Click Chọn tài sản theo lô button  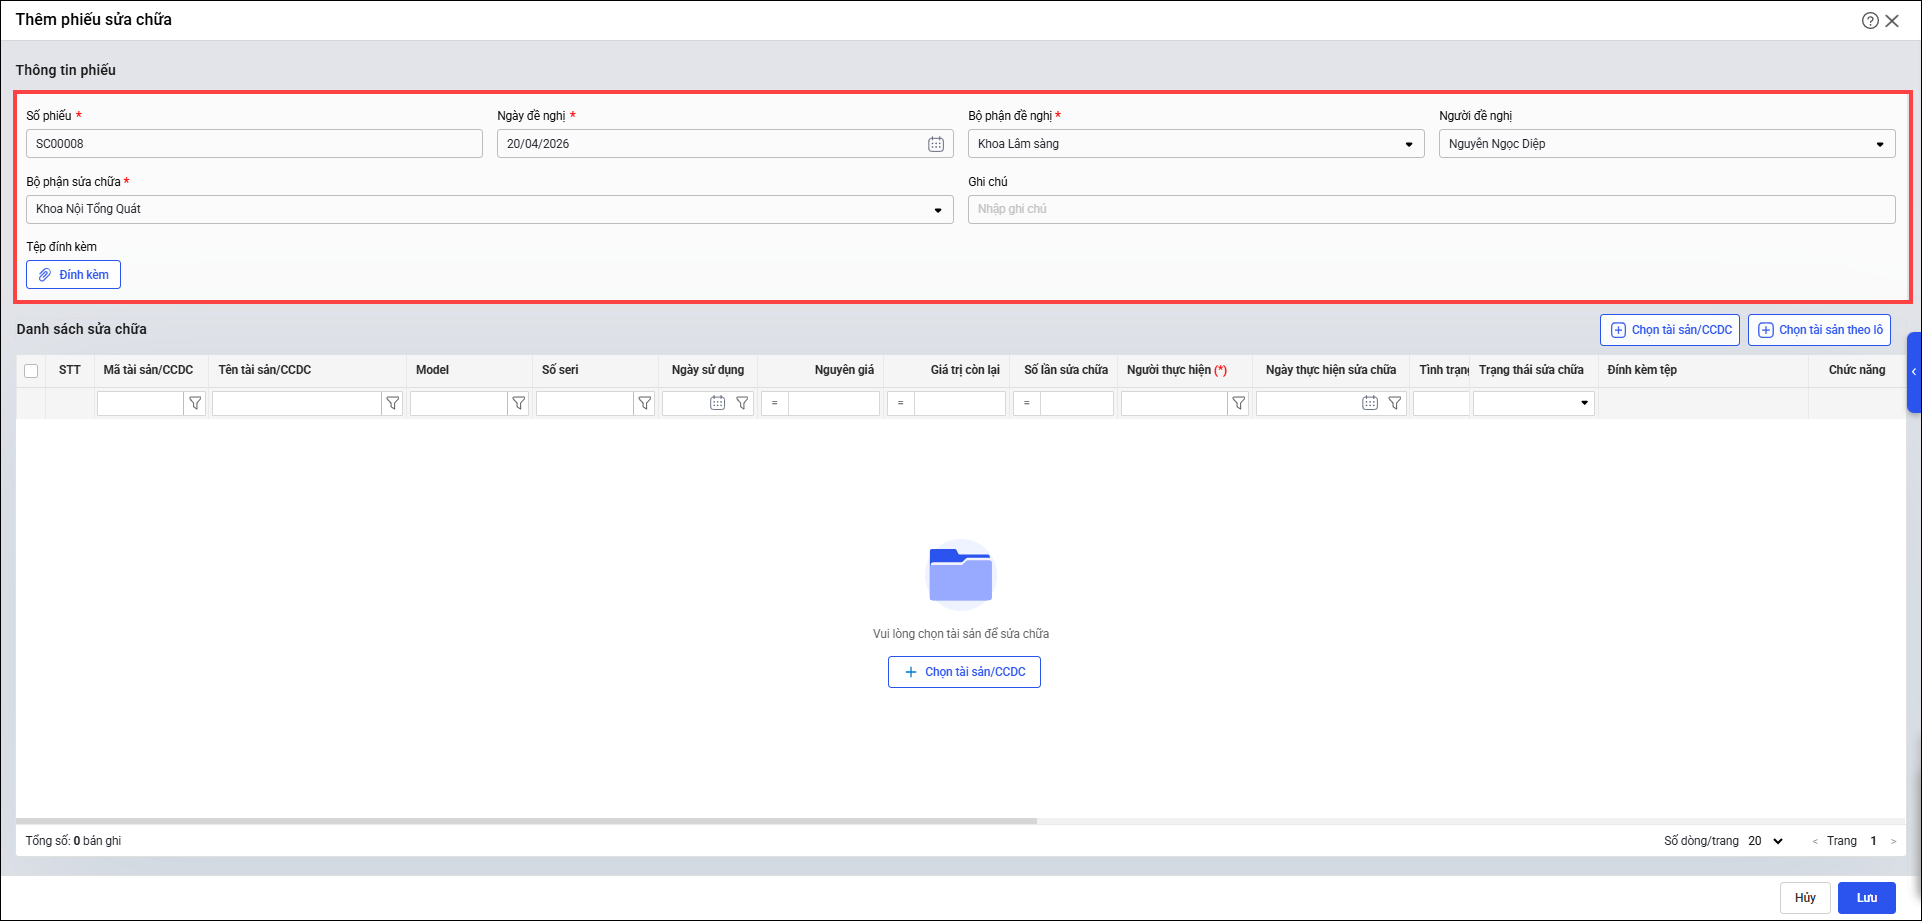(x=1818, y=330)
